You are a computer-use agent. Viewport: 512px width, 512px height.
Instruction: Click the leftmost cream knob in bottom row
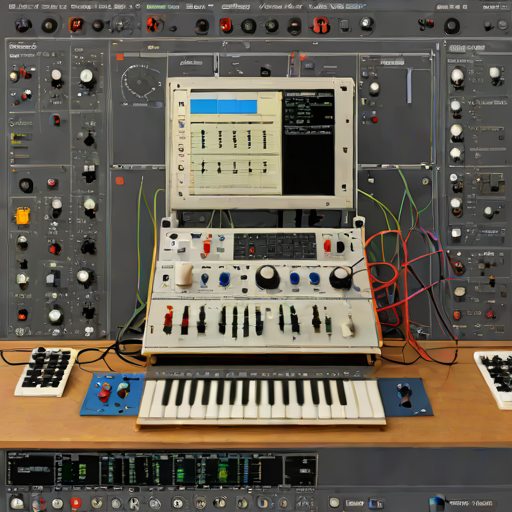(x=16, y=503)
